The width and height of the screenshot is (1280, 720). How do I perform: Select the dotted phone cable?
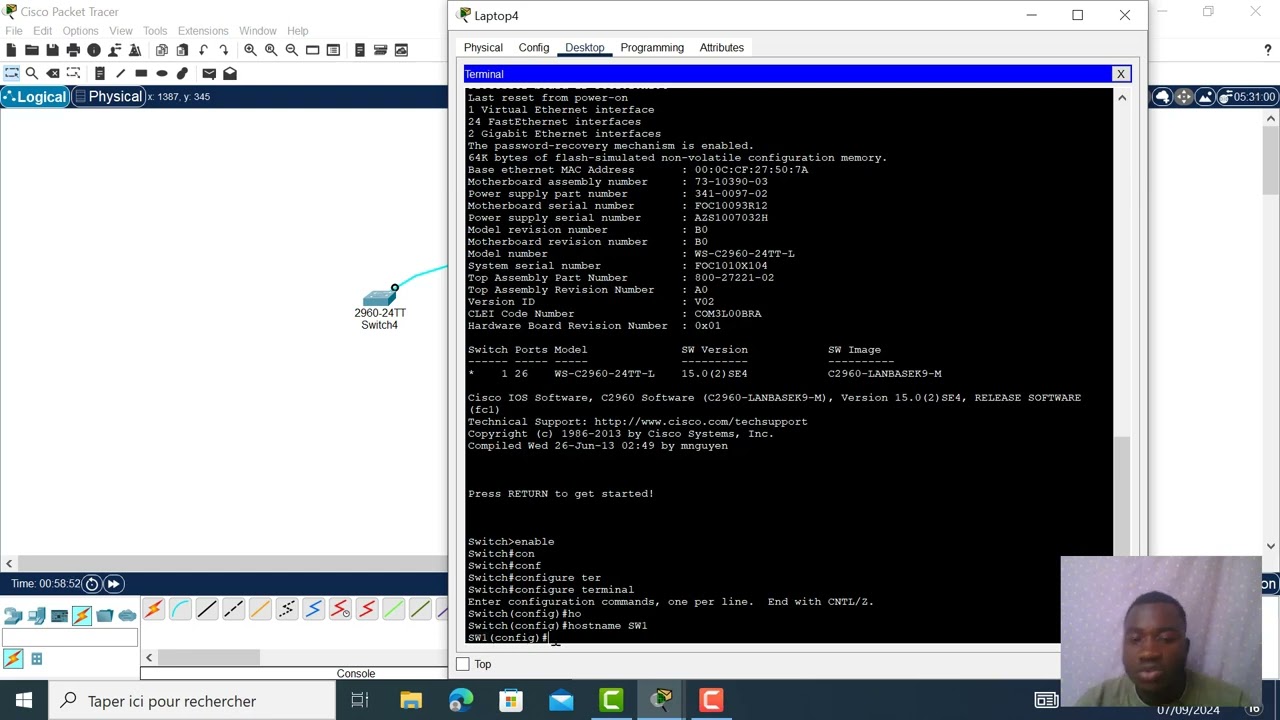(x=287, y=609)
